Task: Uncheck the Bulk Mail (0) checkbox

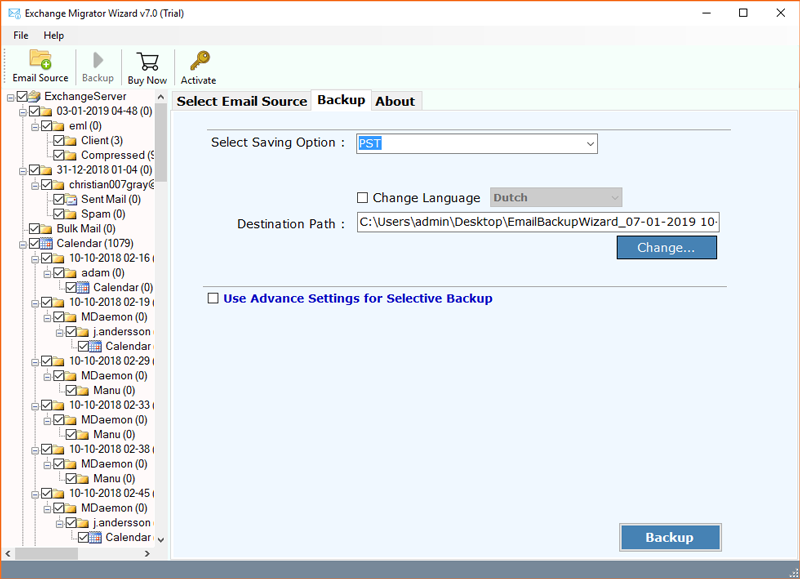Action: [x=34, y=229]
